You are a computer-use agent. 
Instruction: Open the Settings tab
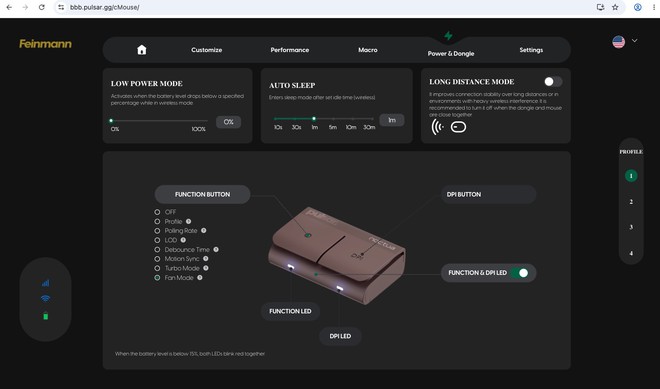(x=531, y=50)
